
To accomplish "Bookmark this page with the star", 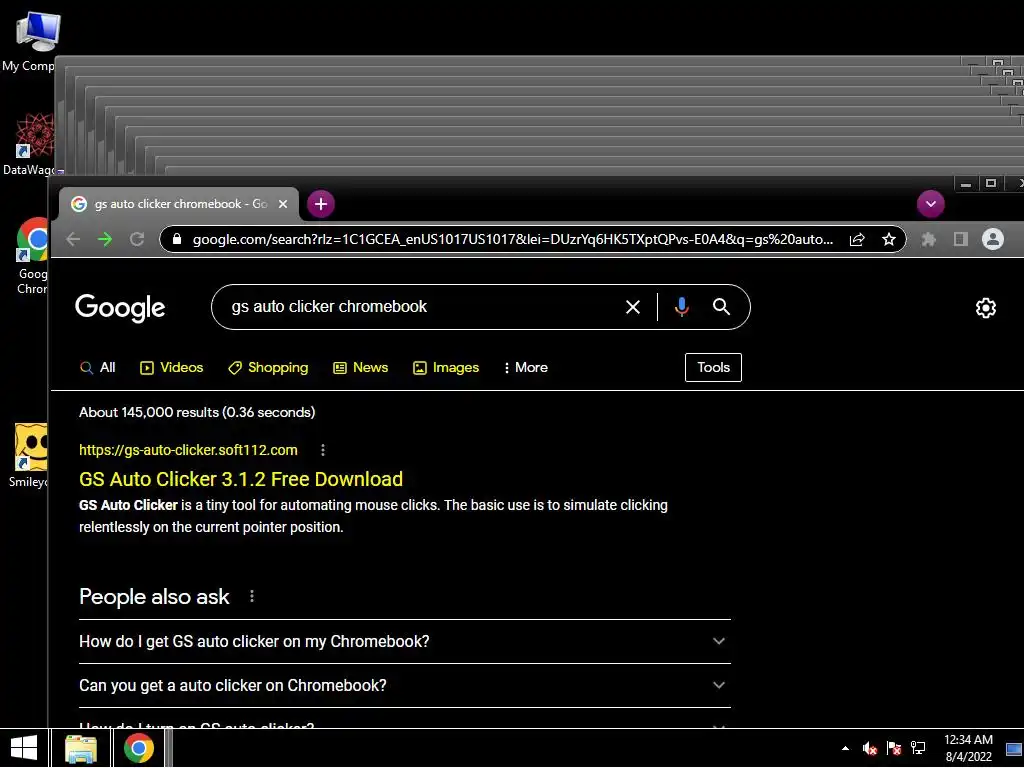I will (889, 240).
